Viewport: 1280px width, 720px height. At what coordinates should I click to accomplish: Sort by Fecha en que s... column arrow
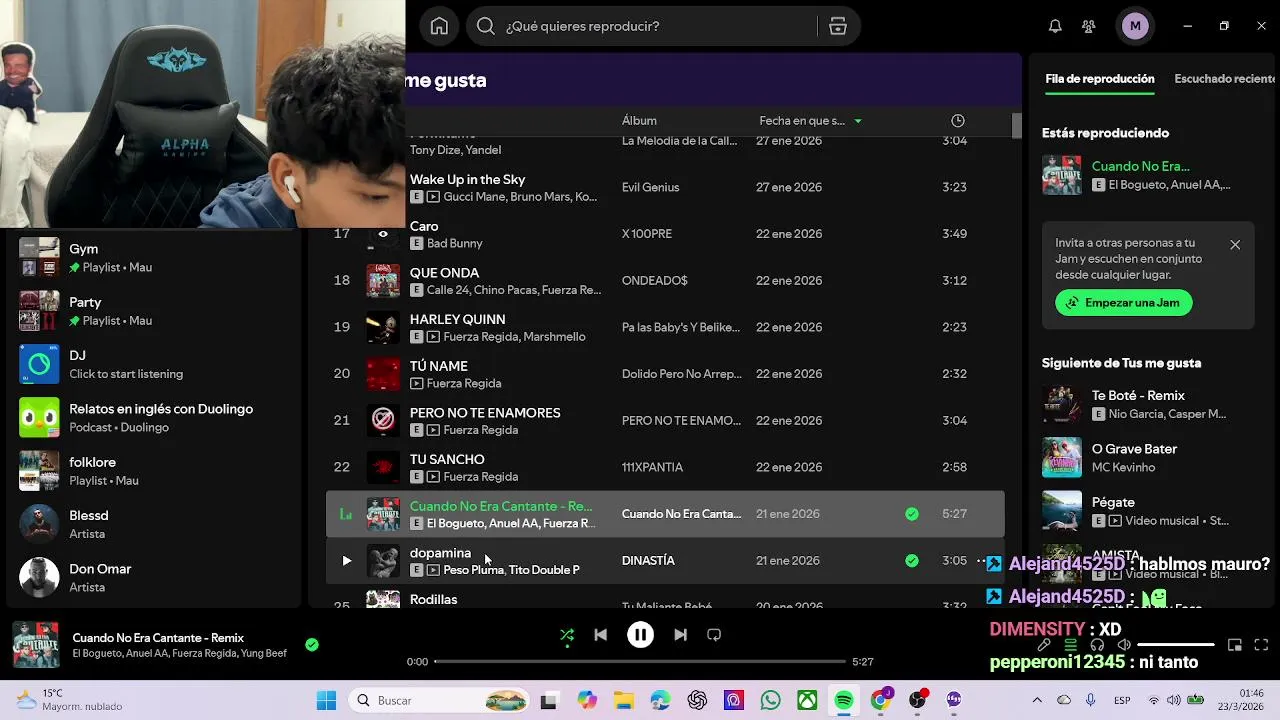pyautogui.click(x=857, y=121)
